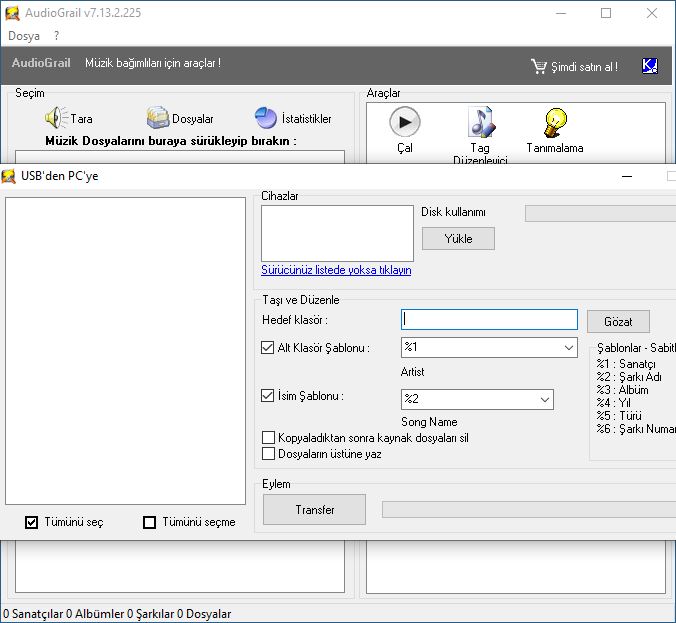Click the AudioGrail title bar app icon
676x623 pixels.
12,13
